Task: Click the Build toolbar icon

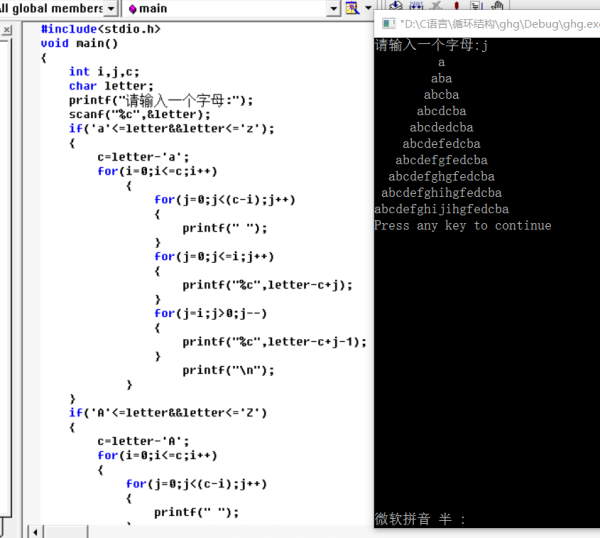Action: [x=416, y=5]
